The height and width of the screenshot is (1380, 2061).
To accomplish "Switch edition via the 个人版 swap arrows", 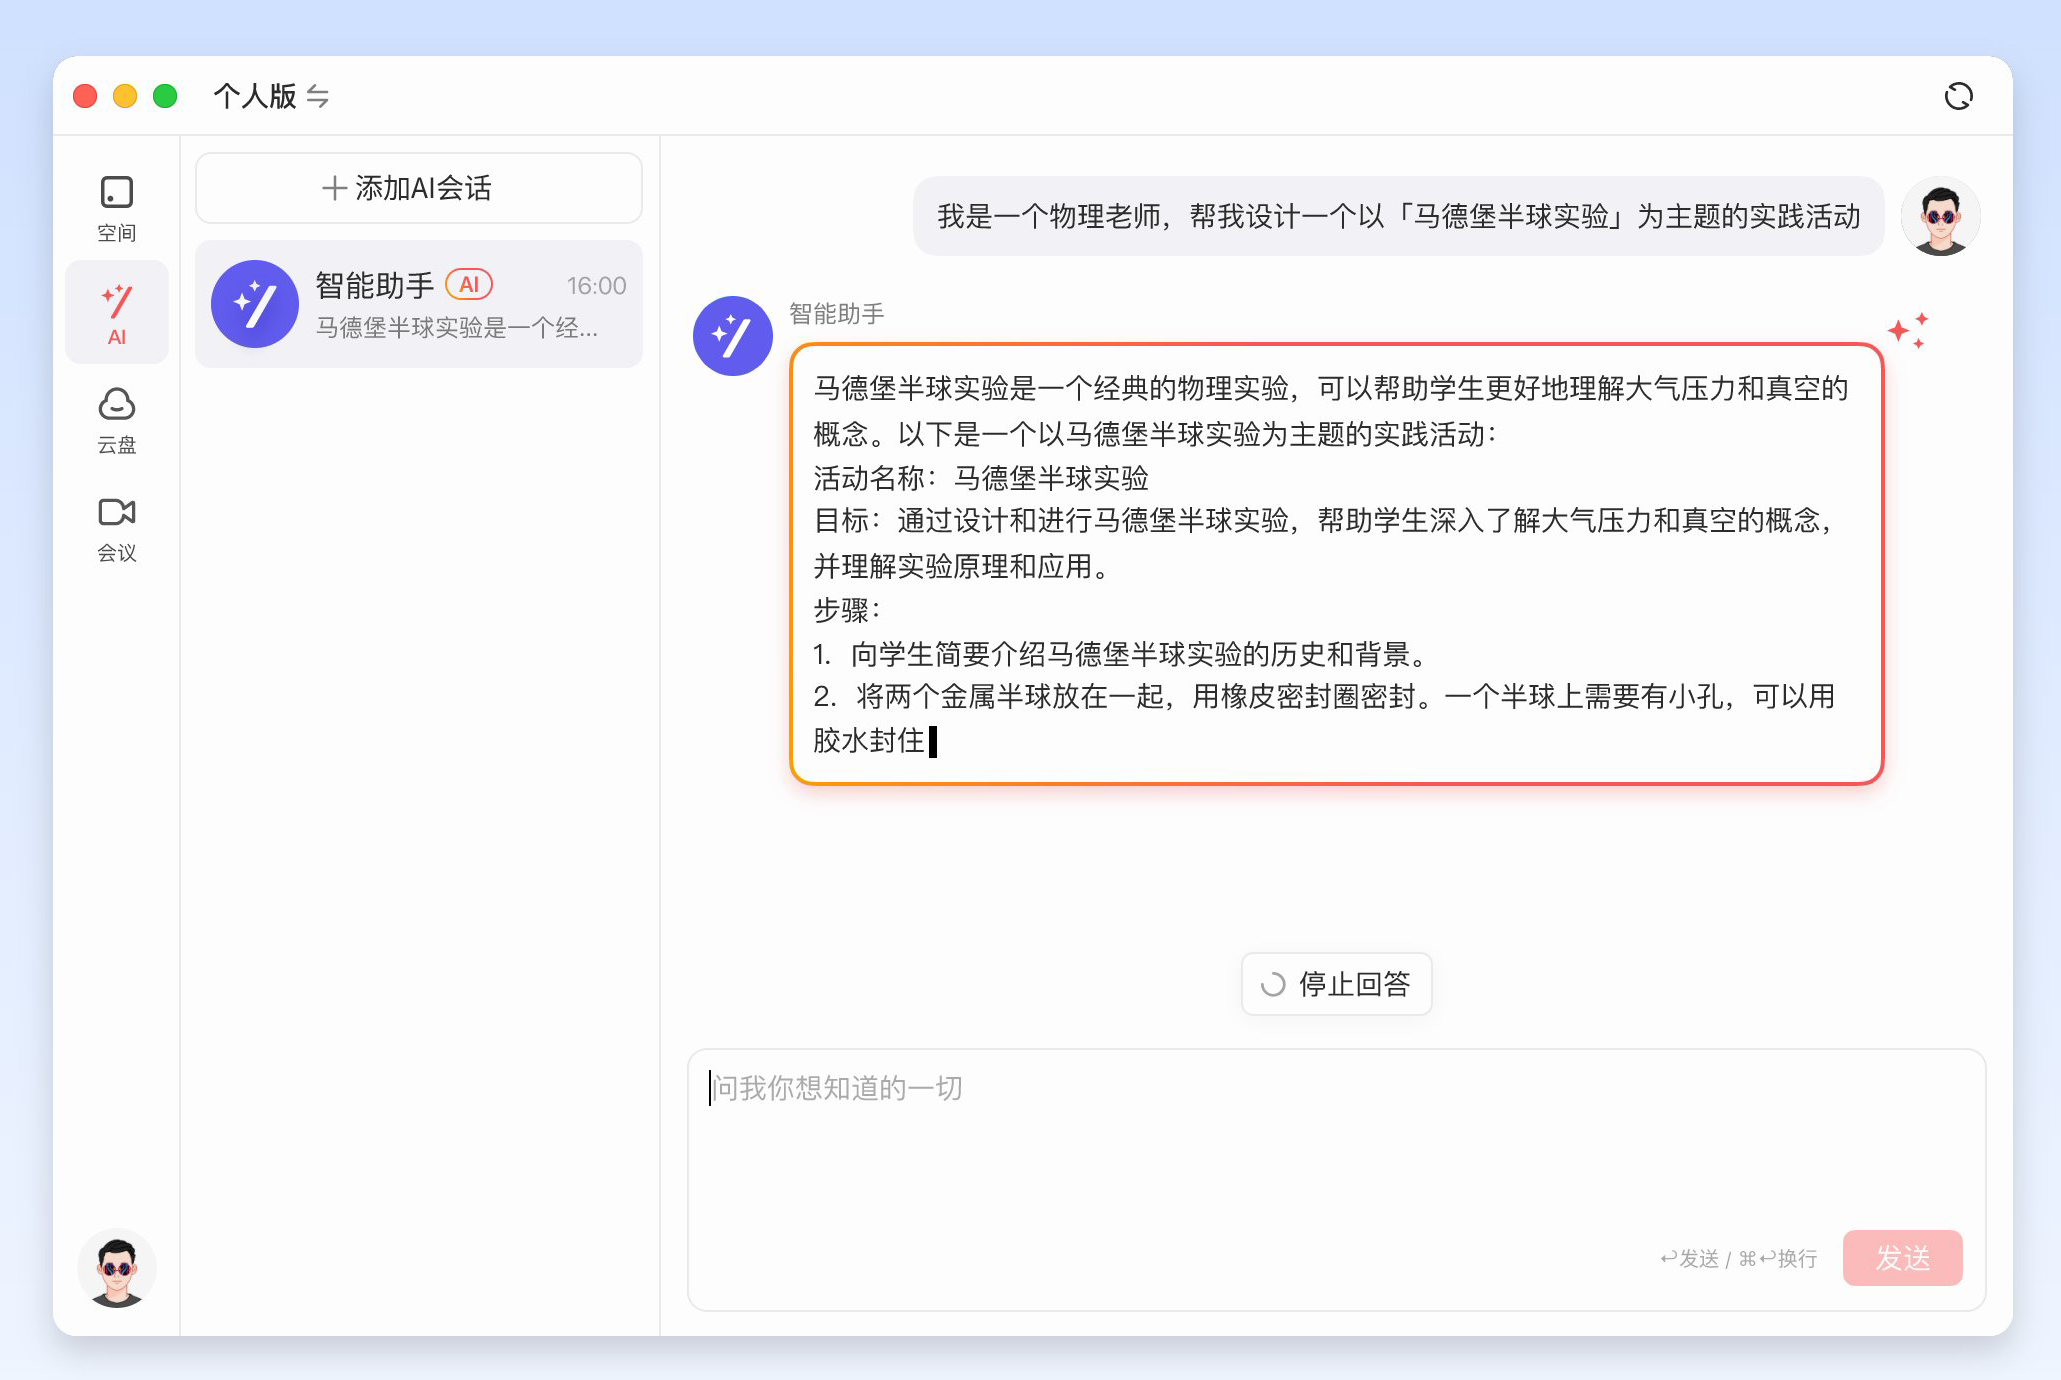I will click(318, 96).
